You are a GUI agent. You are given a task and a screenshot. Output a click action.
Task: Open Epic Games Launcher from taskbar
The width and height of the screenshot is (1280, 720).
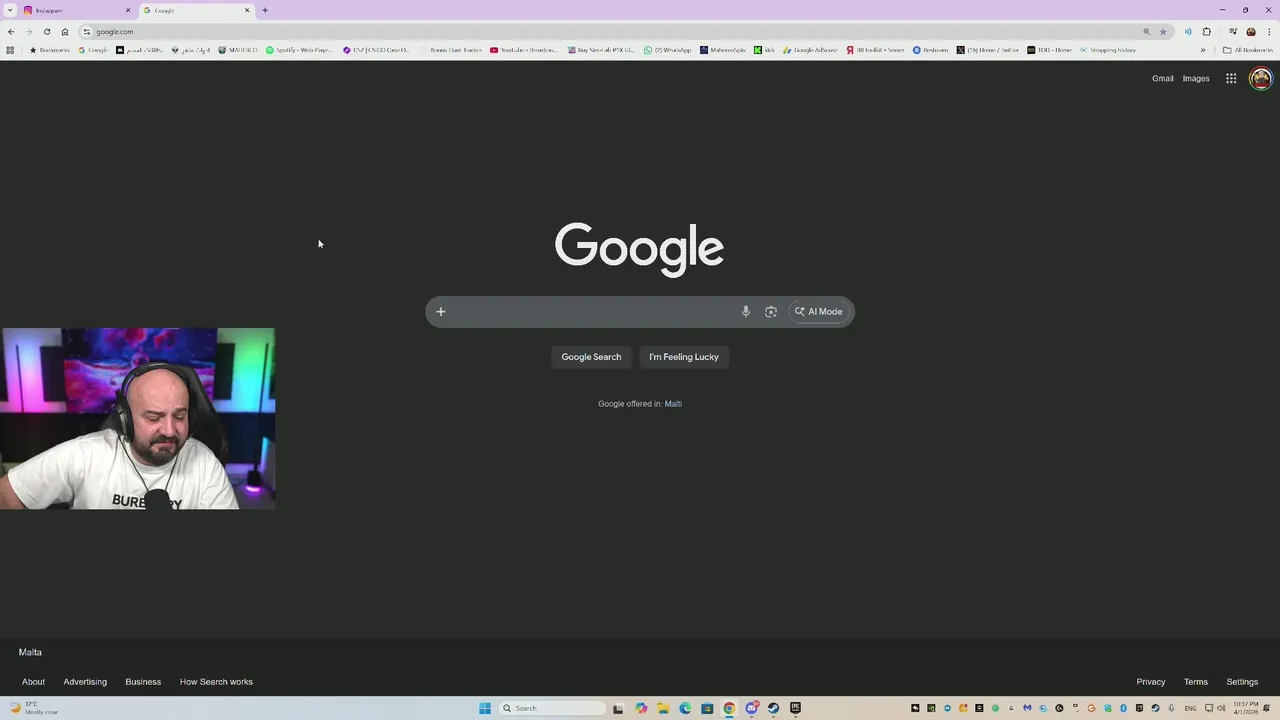pos(795,708)
